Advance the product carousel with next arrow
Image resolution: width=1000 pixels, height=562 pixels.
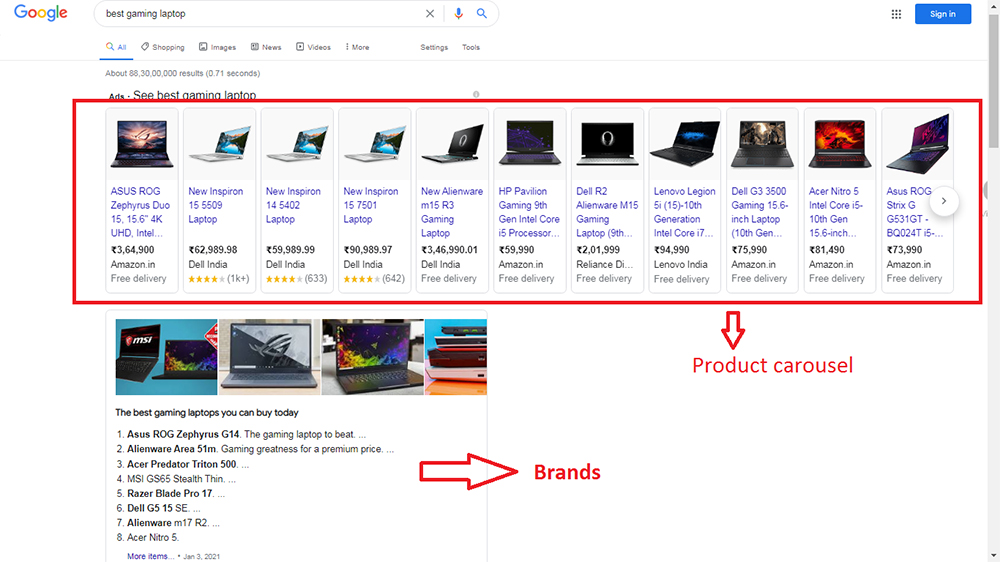[944, 201]
